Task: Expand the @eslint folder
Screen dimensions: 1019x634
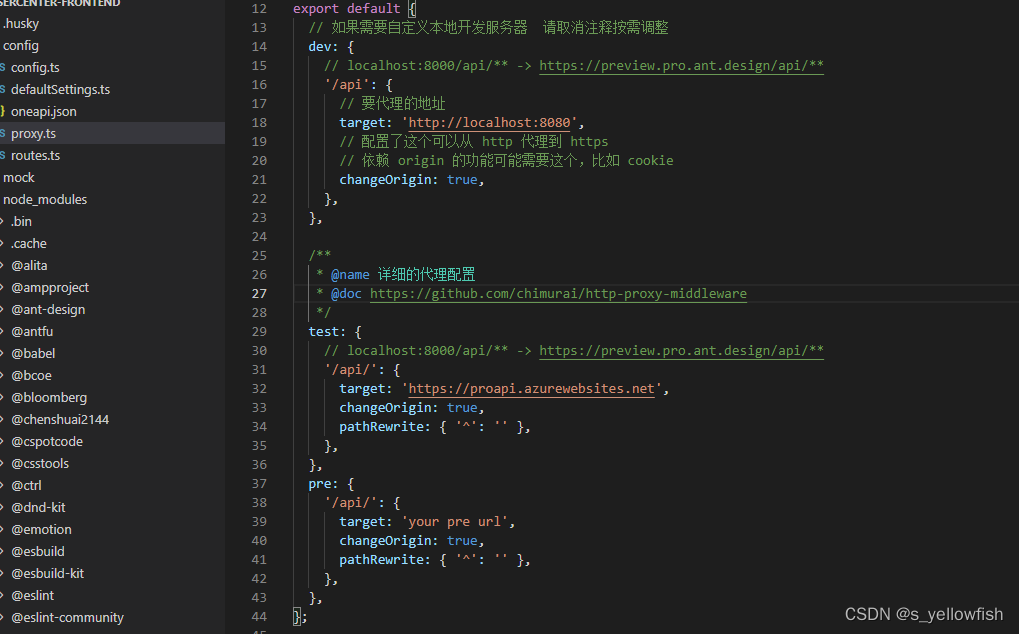Action: (32, 596)
